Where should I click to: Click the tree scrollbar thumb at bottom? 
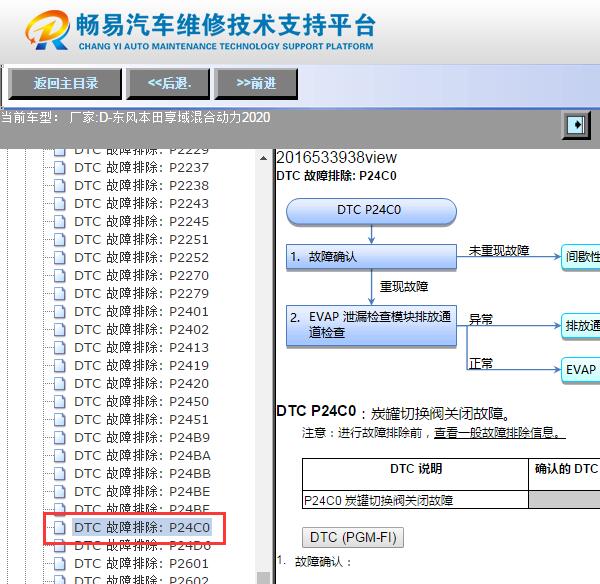click(263, 578)
